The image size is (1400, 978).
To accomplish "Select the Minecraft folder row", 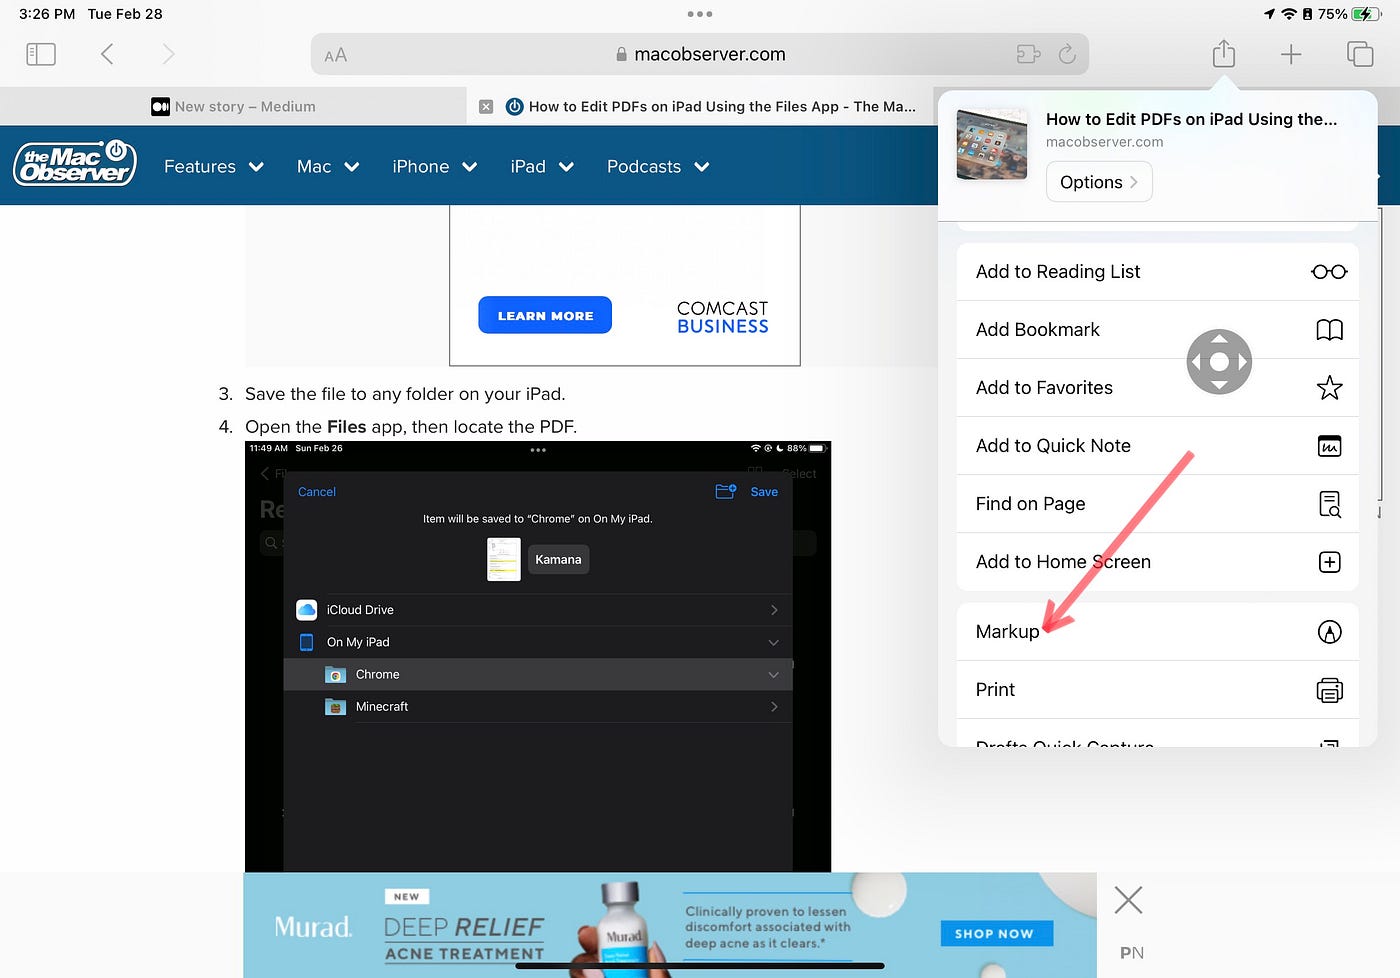I will (x=538, y=707).
